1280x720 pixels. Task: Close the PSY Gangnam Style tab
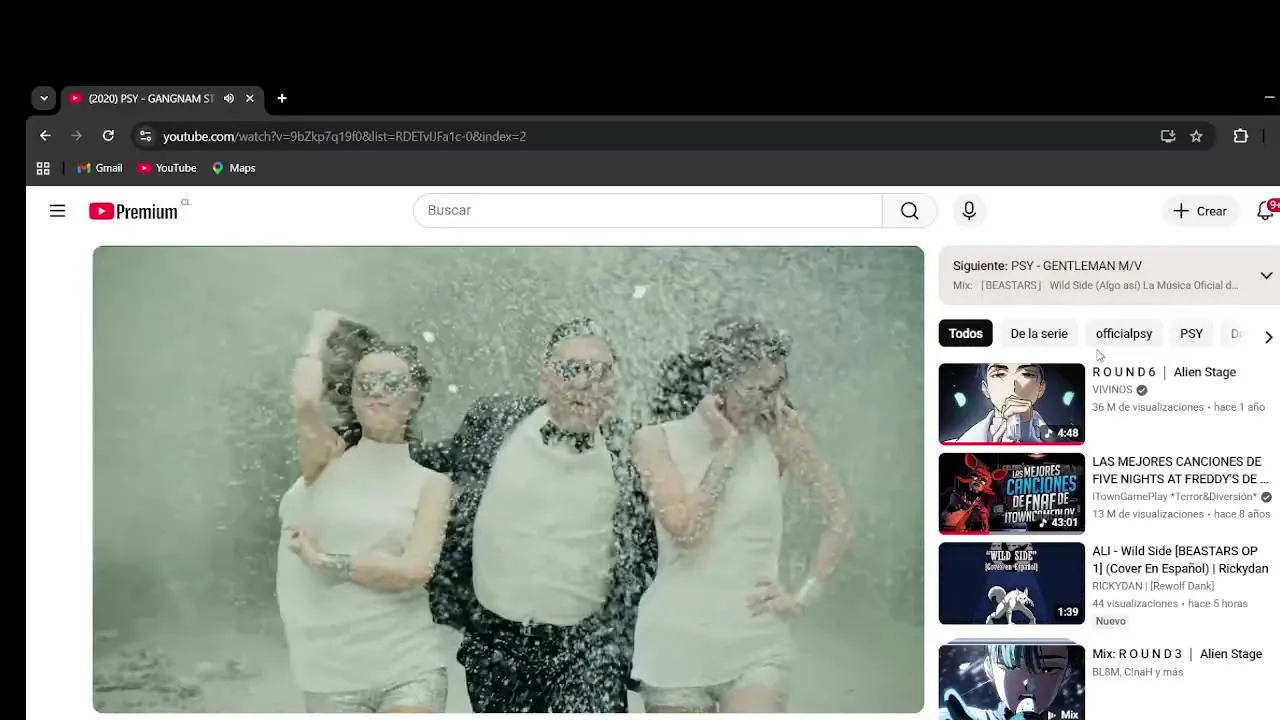(250, 98)
